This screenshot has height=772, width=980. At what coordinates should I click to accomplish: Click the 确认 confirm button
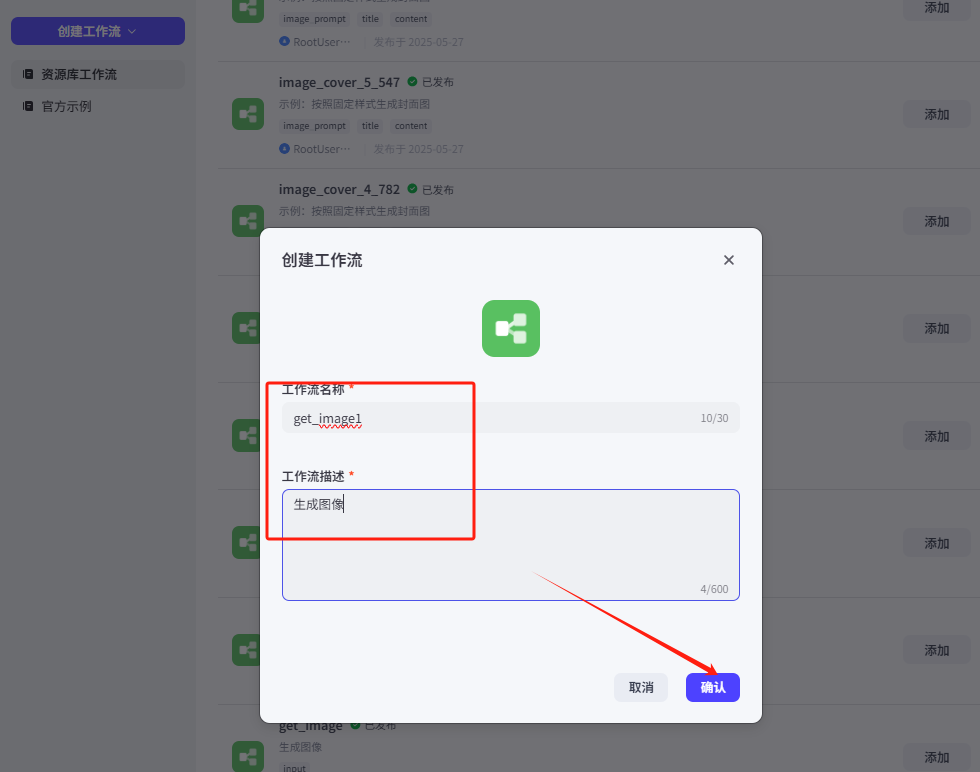click(712, 687)
